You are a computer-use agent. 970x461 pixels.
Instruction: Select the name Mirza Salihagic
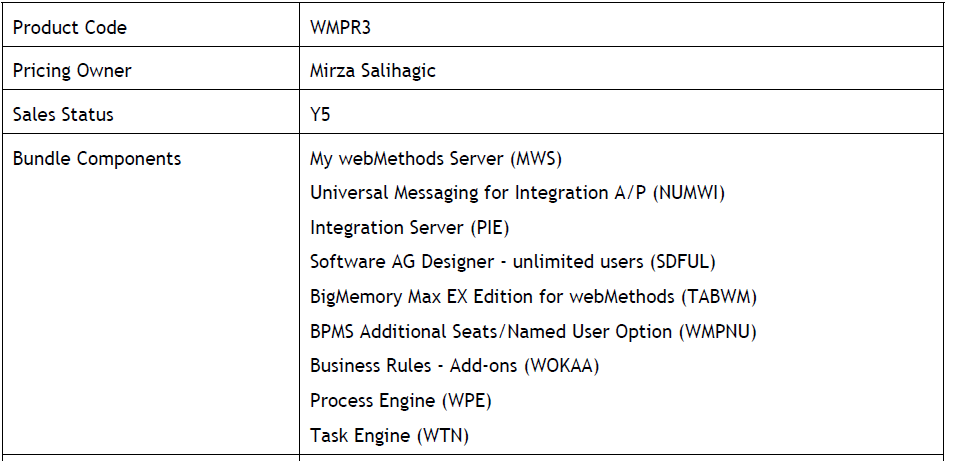[x=372, y=71]
